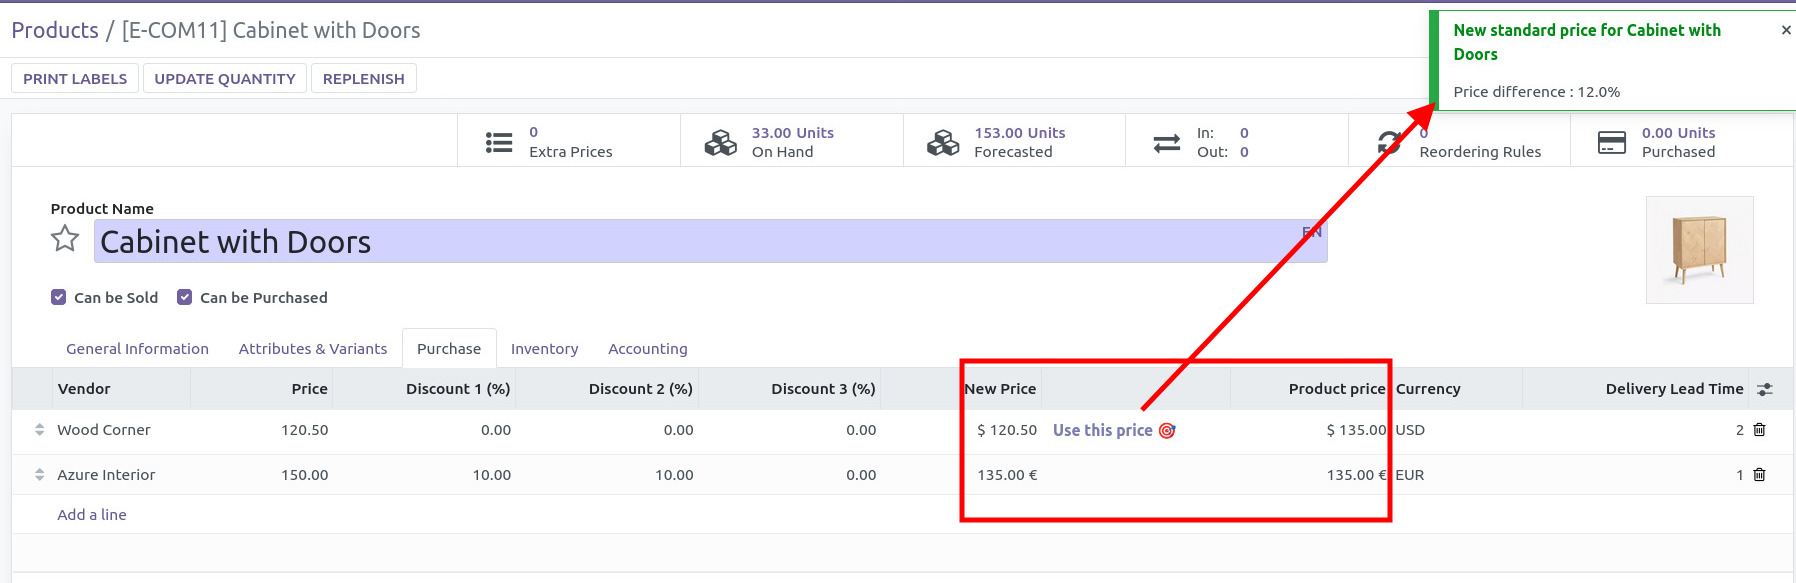The height and width of the screenshot is (583, 1796).
Task: Click the 120.50 price cell
Action: (262, 430)
